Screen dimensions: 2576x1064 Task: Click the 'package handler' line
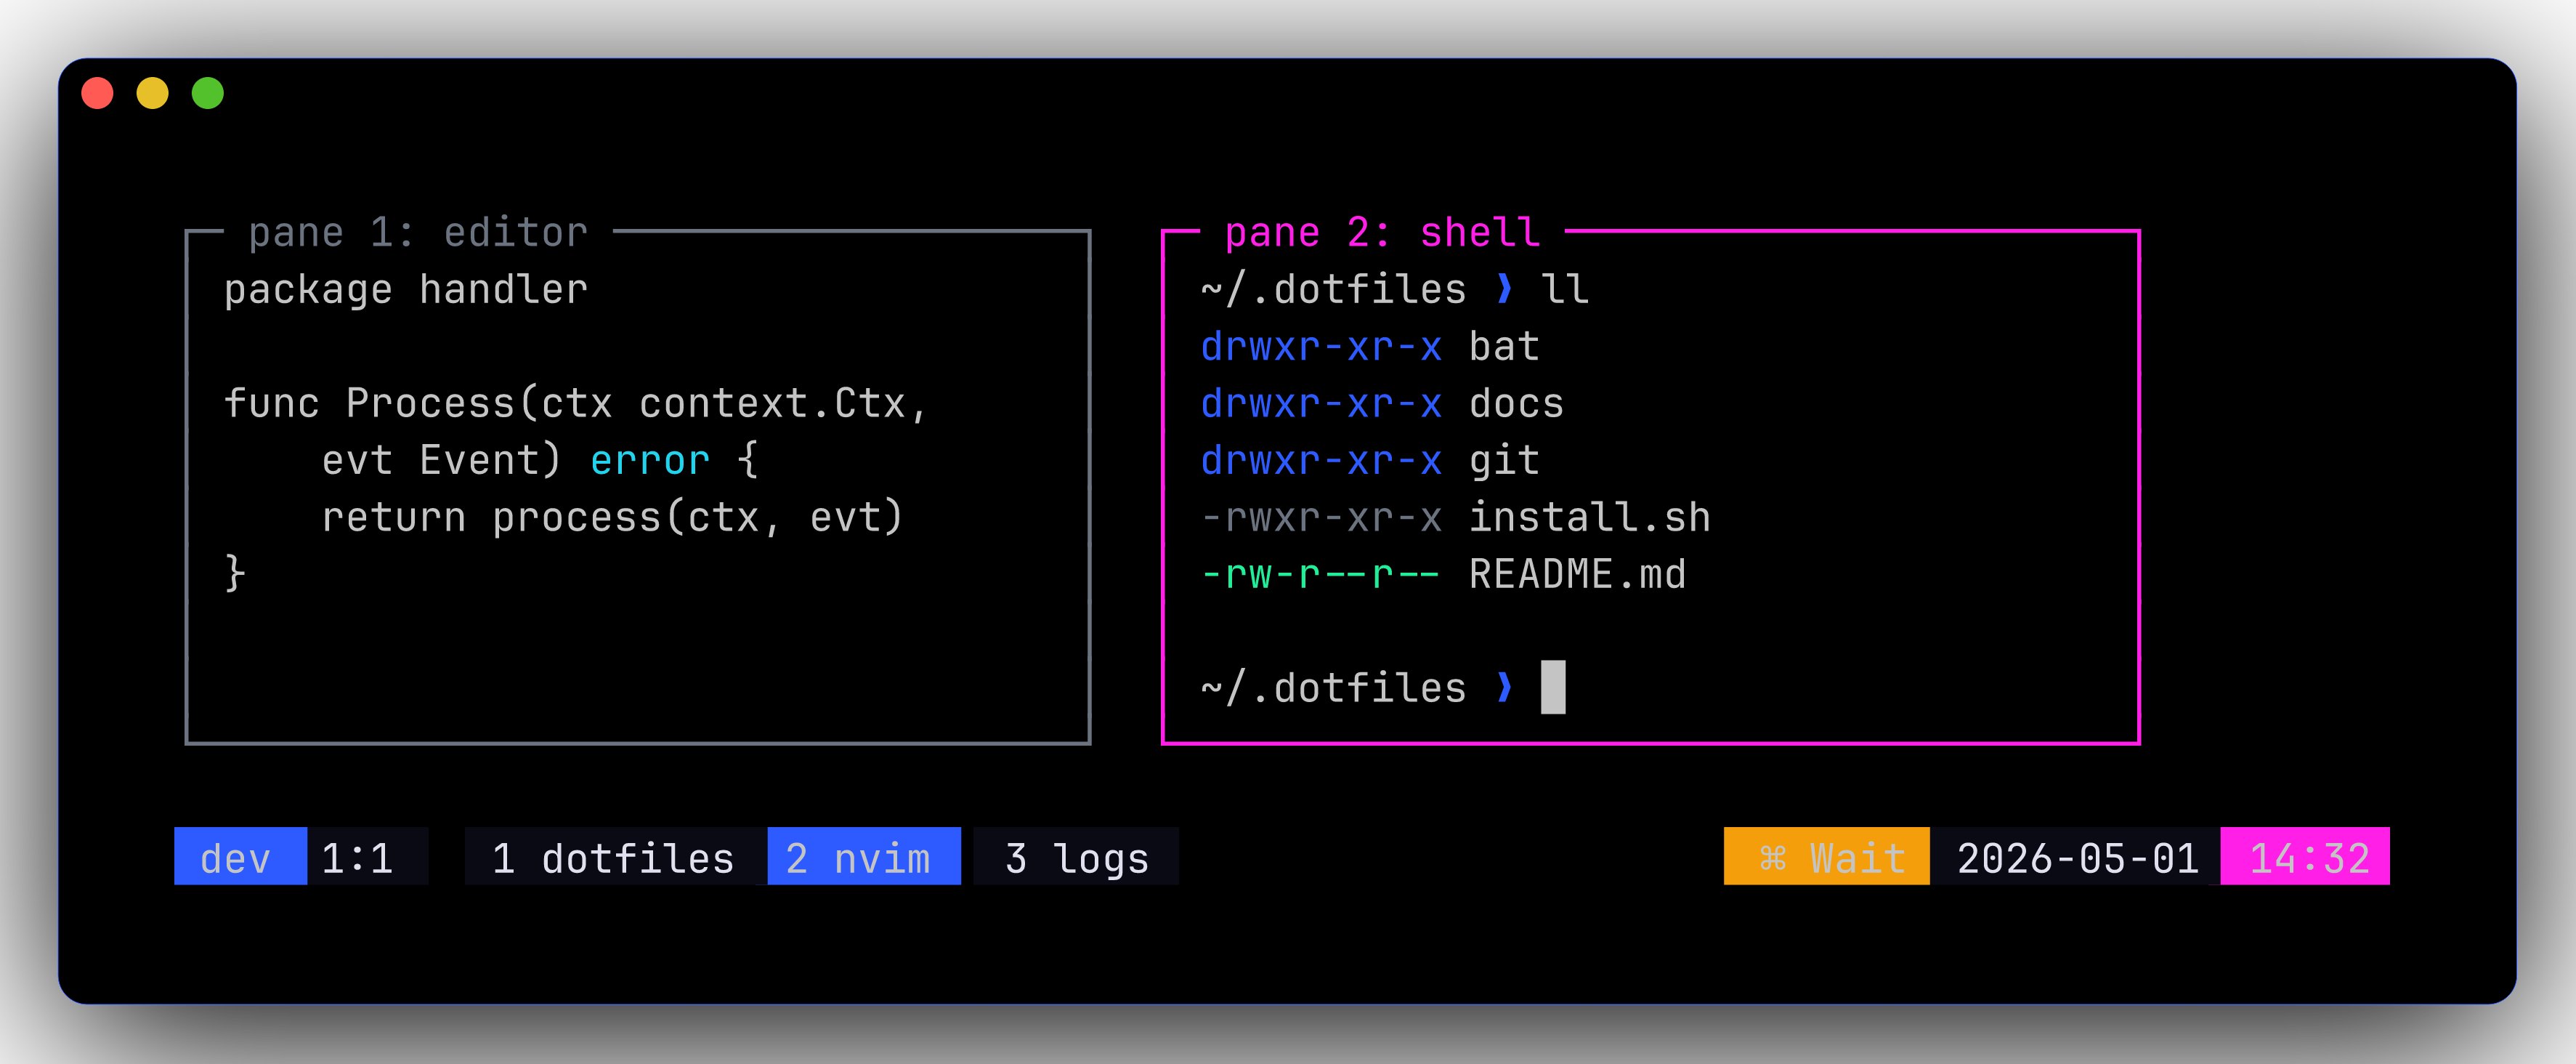click(406, 290)
